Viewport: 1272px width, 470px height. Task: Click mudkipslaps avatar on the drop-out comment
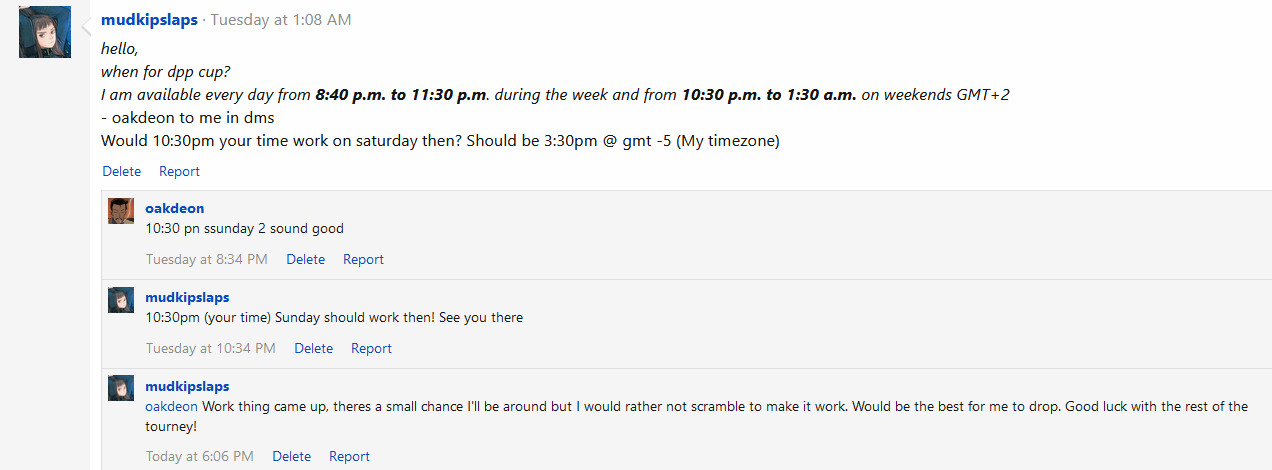(x=121, y=388)
